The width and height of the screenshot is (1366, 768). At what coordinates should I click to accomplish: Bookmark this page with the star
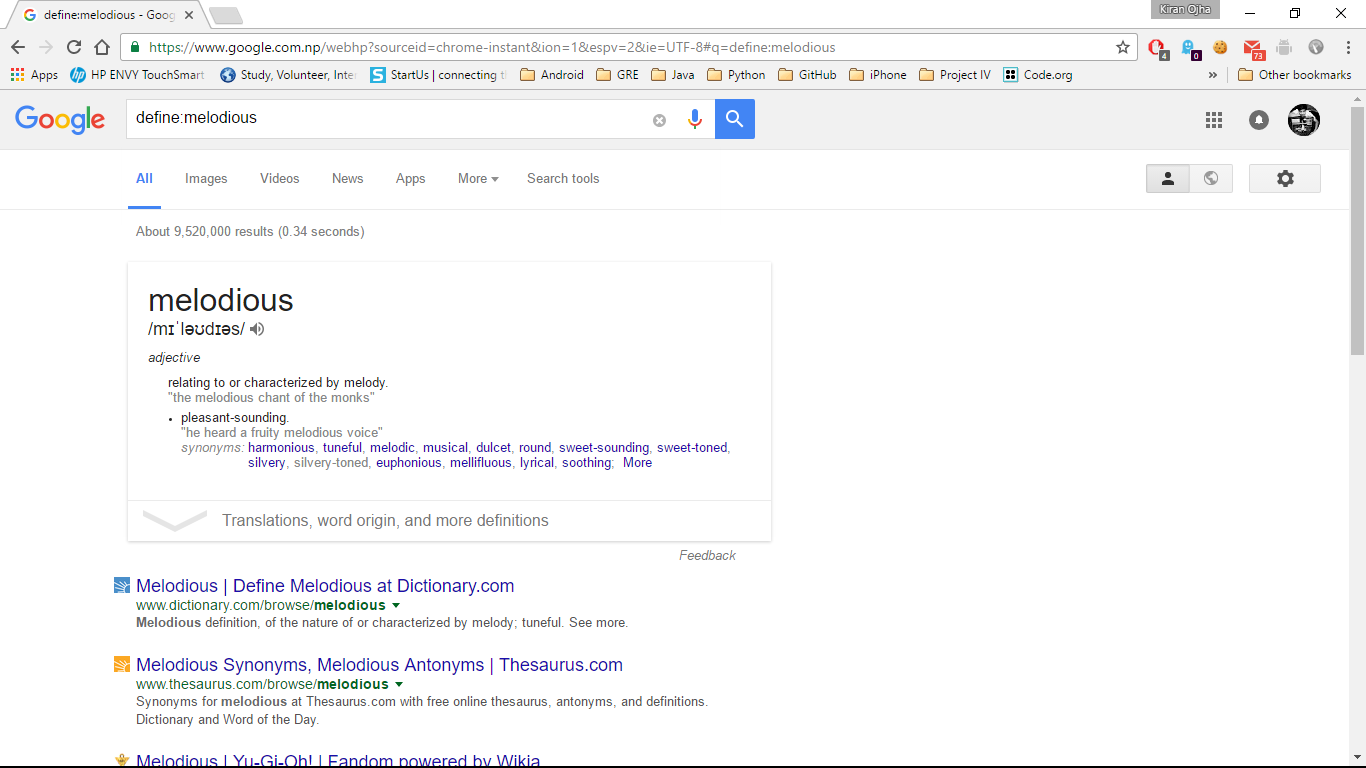pyautogui.click(x=1123, y=47)
